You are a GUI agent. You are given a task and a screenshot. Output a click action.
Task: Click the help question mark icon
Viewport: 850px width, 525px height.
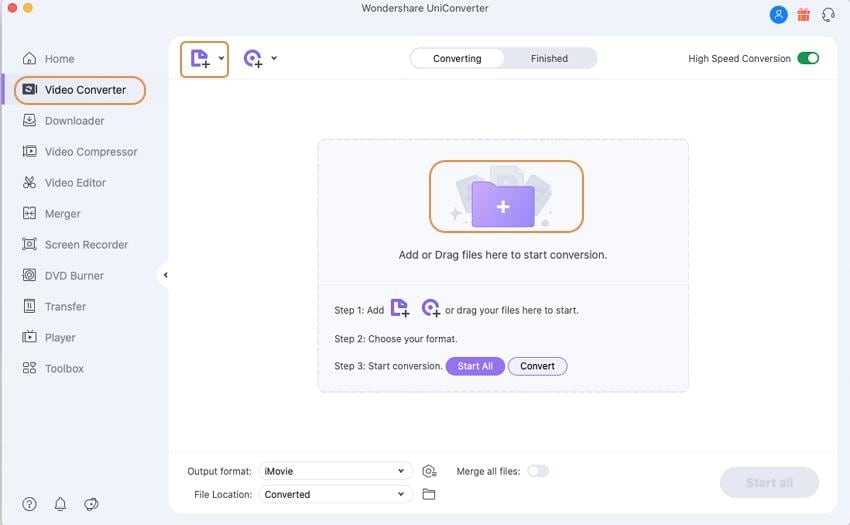coord(30,504)
